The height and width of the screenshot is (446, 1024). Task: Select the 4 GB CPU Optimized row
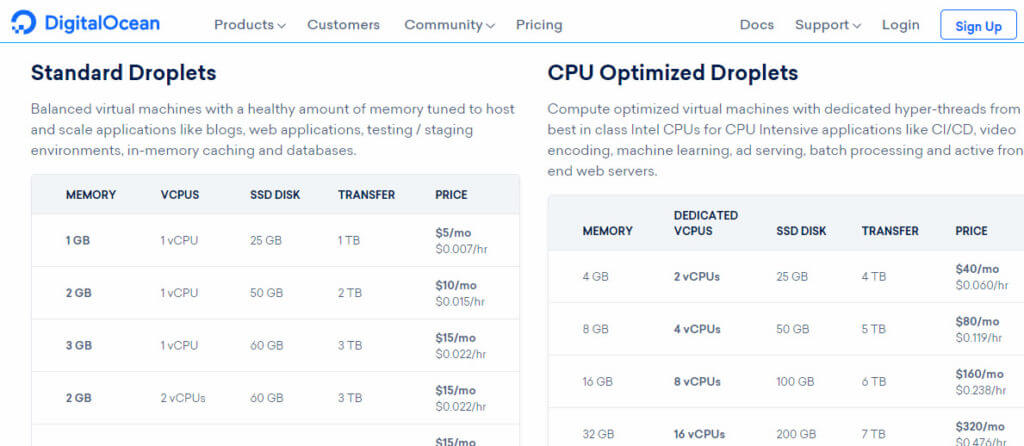(x=786, y=277)
